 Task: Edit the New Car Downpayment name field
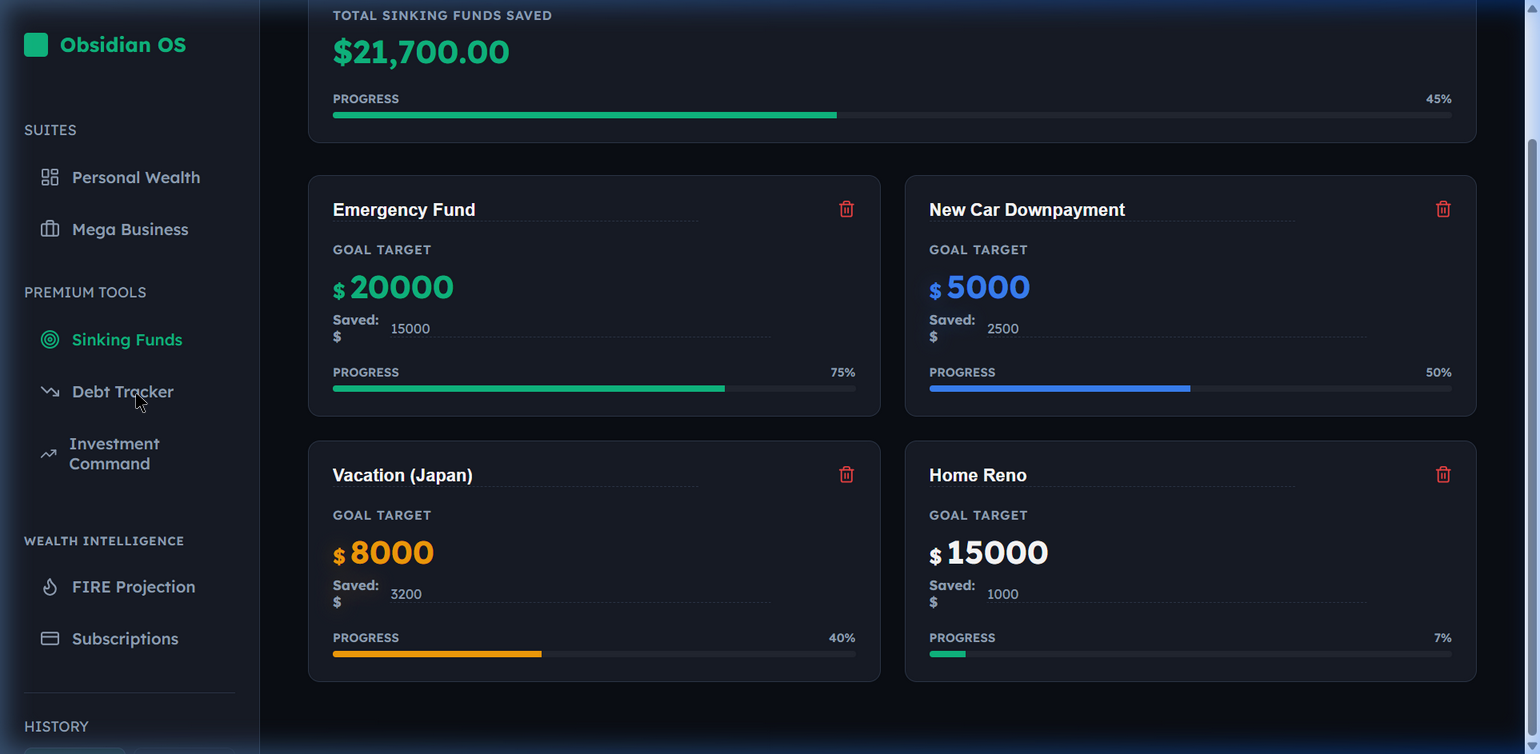(1112, 210)
